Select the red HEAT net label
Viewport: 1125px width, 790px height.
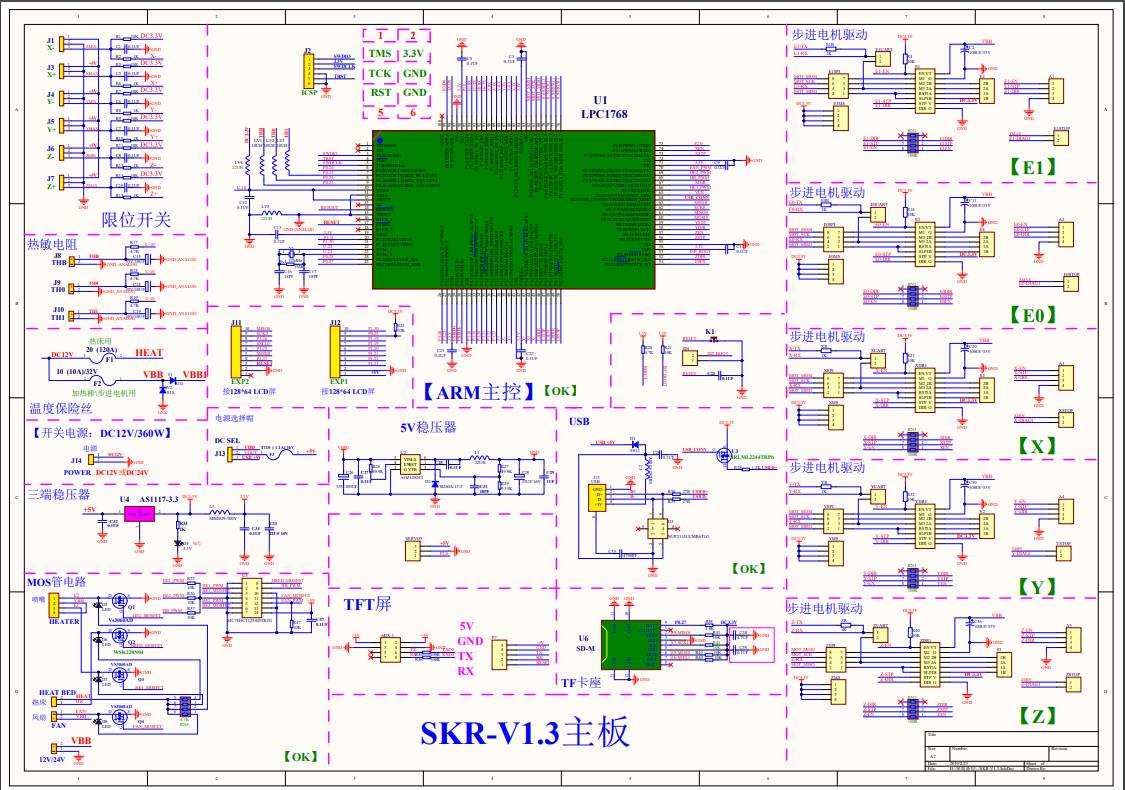pyautogui.click(x=149, y=352)
